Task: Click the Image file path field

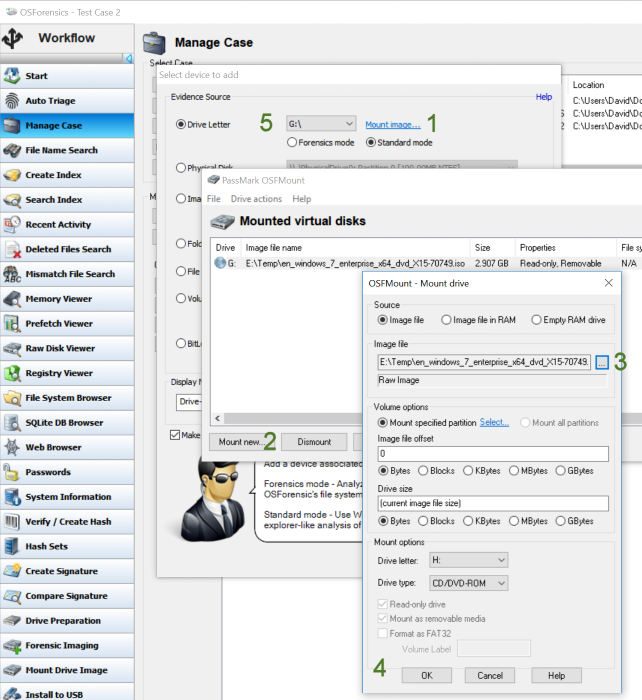Action: (484, 362)
